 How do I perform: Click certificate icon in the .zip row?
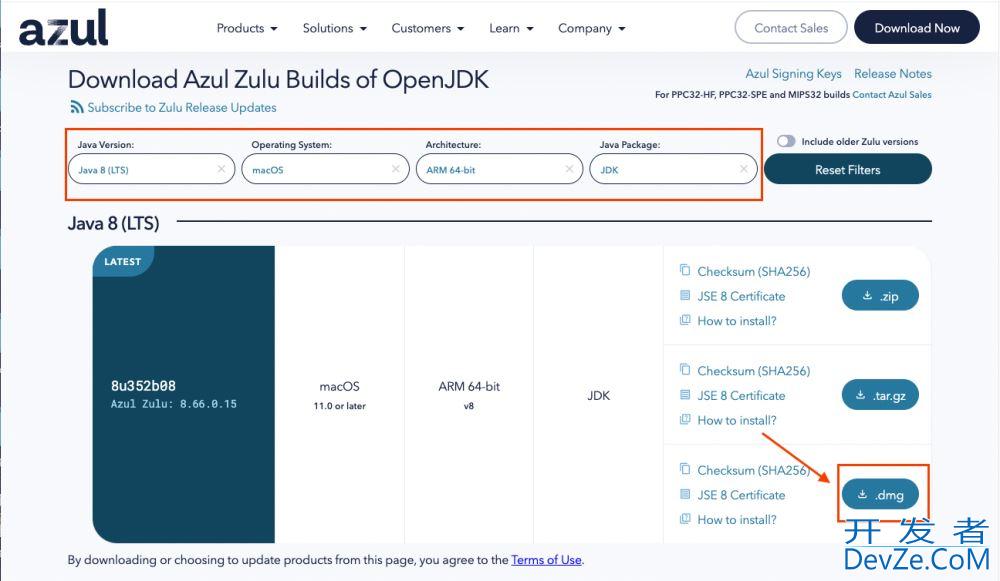[x=685, y=295]
